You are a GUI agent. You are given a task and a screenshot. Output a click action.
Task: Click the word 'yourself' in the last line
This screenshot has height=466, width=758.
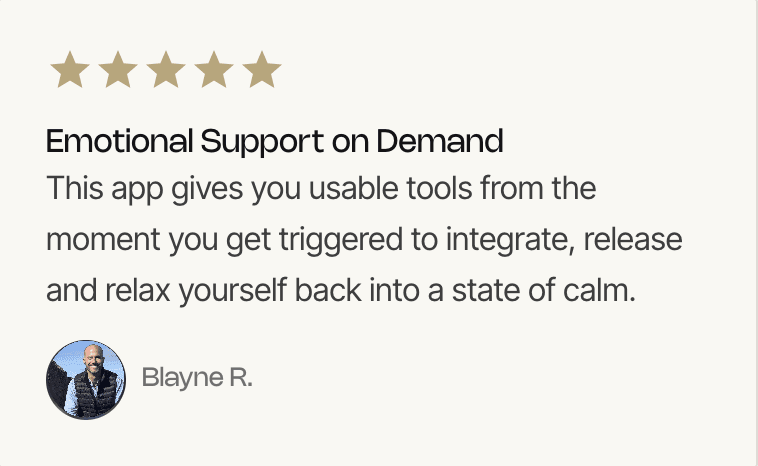click(233, 292)
